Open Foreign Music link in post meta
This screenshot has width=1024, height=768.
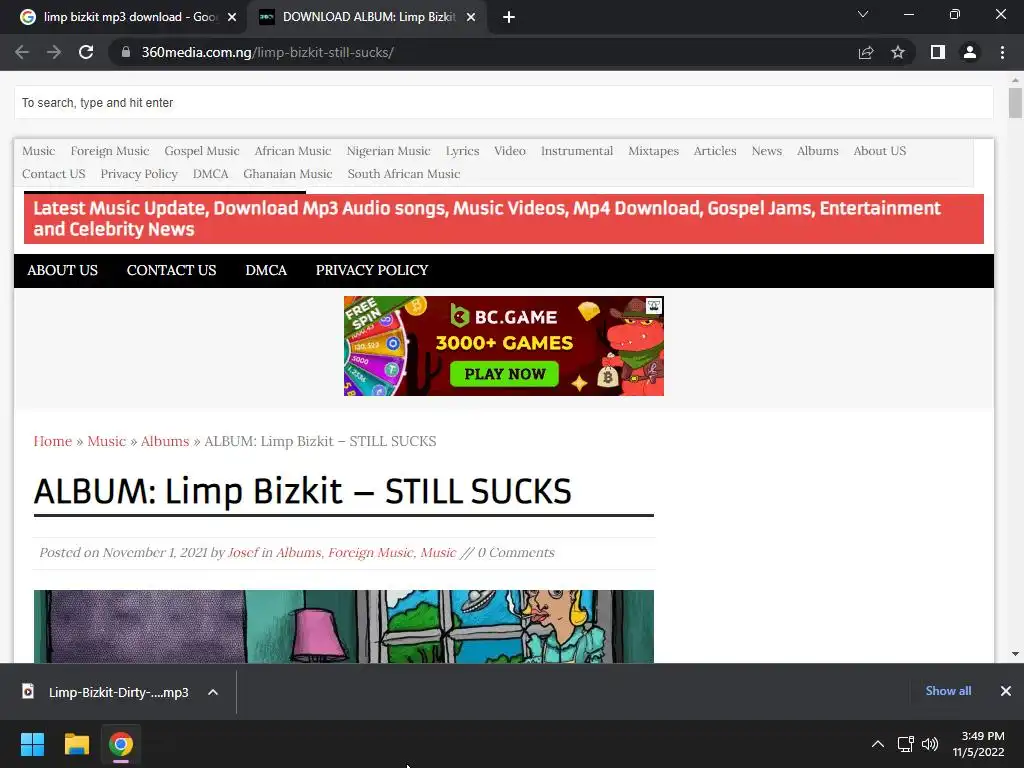point(370,552)
